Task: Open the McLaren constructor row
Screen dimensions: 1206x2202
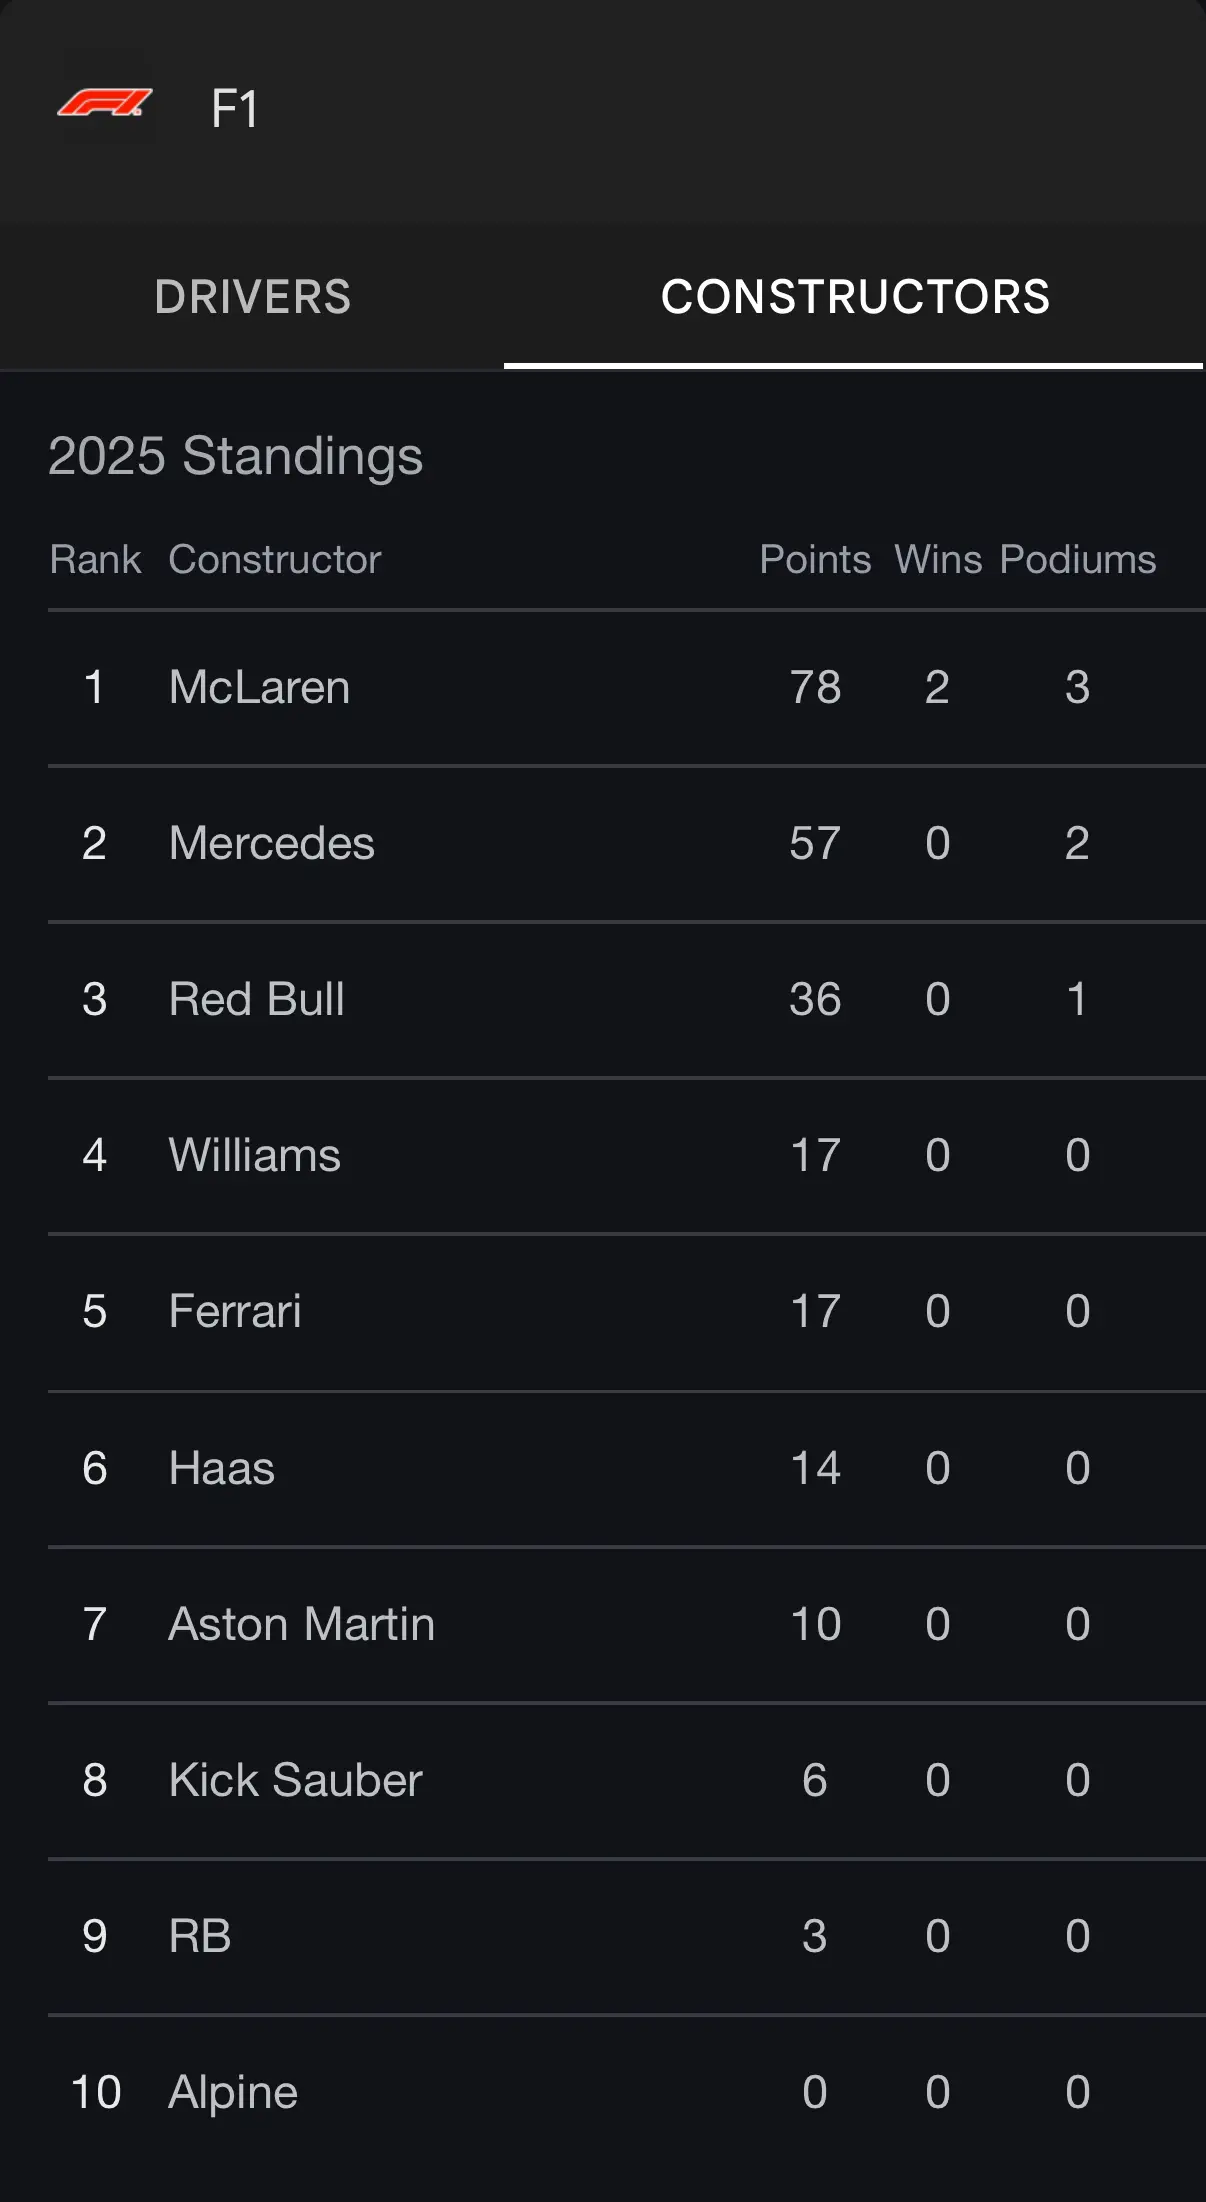Action: [x=627, y=688]
